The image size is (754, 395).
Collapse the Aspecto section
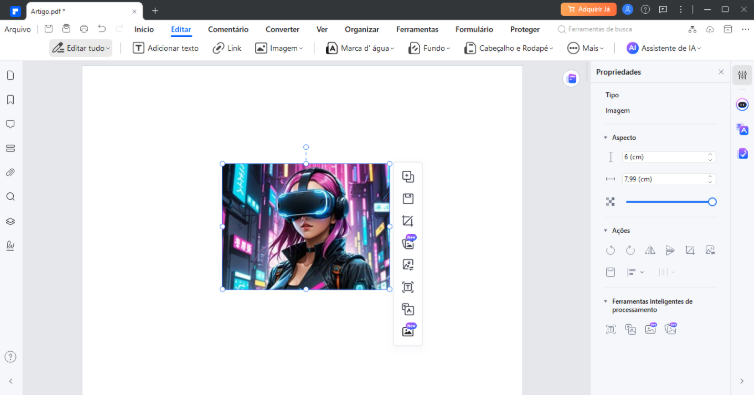[605, 138]
